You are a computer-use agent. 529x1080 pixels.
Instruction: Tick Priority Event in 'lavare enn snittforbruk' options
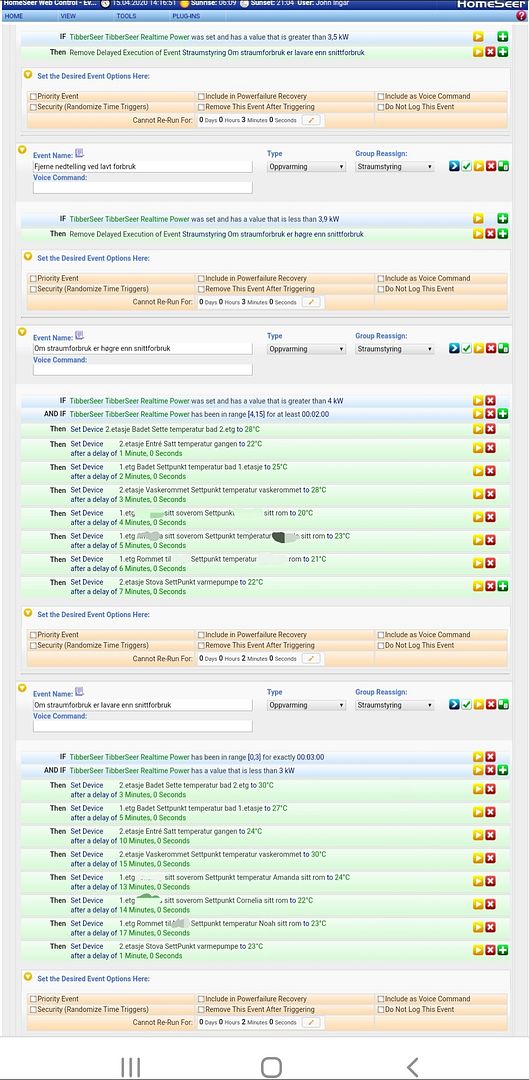[x=33, y=999]
